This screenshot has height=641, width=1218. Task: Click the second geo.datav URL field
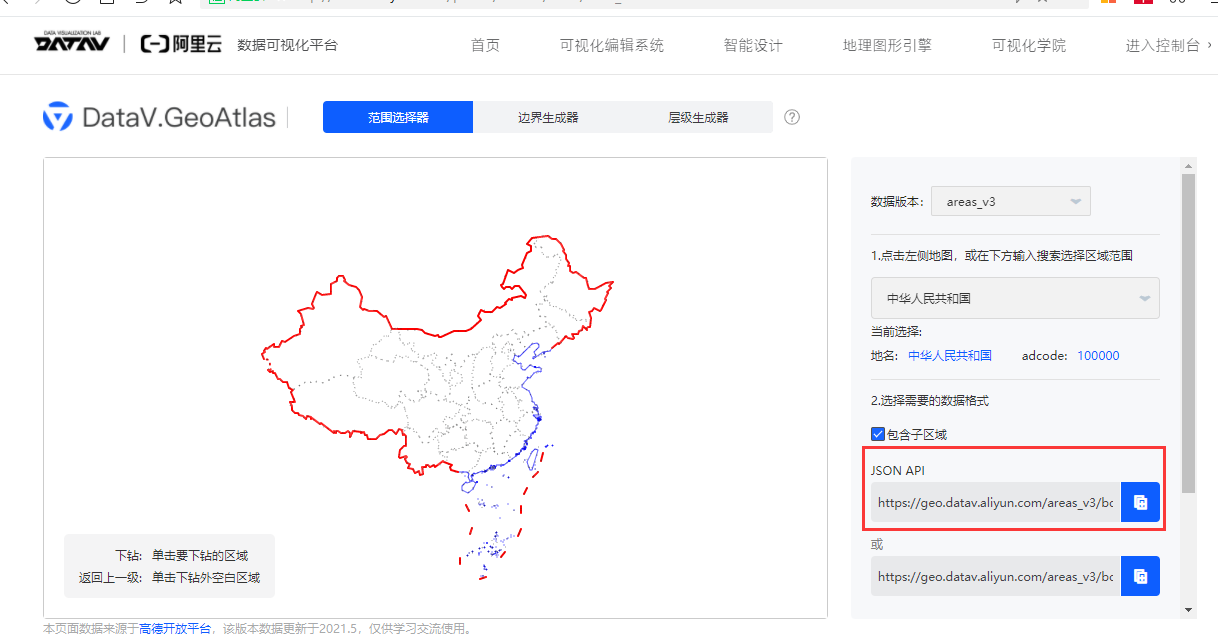tap(996, 576)
